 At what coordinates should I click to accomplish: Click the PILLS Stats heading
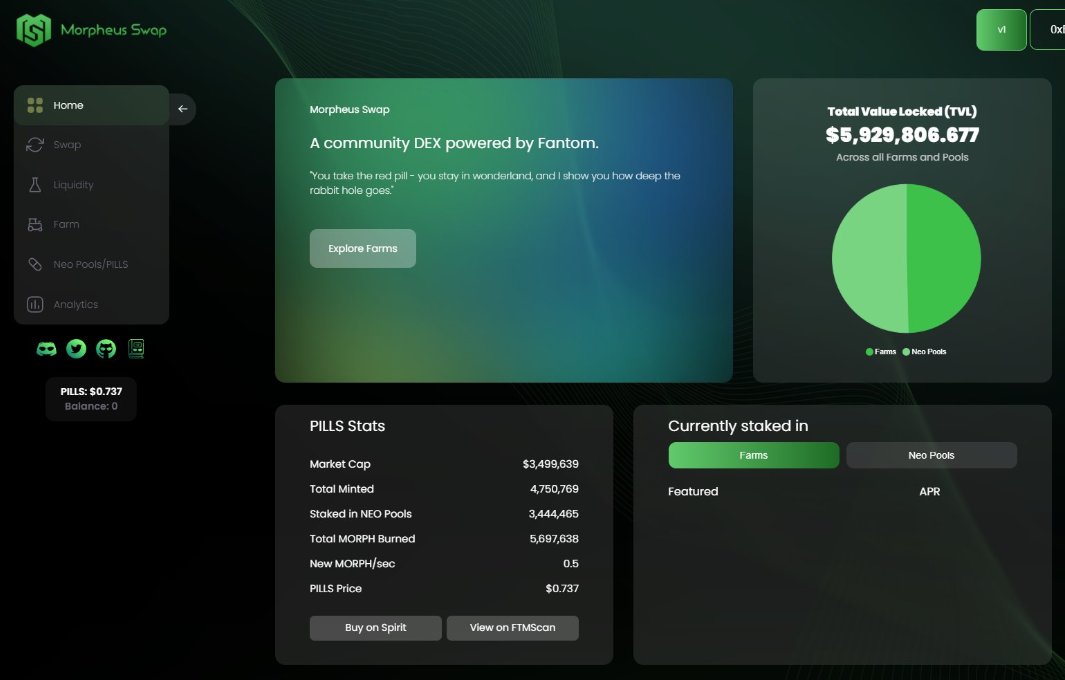click(x=347, y=426)
